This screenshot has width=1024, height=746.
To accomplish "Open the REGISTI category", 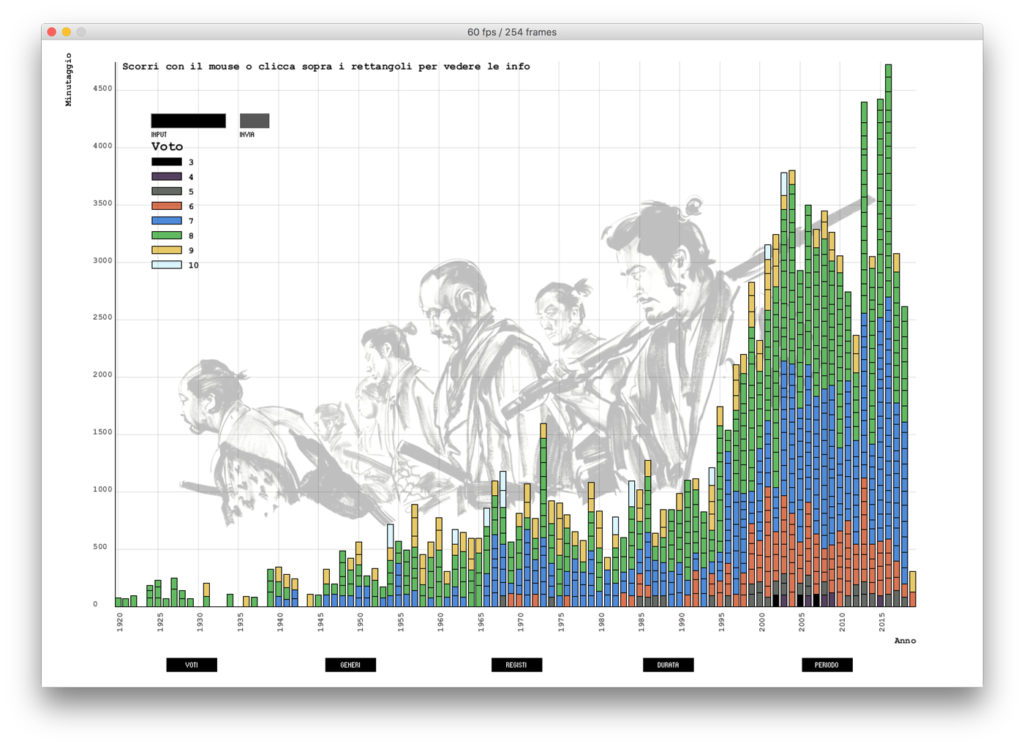I will pyautogui.click(x=518, y=664).
